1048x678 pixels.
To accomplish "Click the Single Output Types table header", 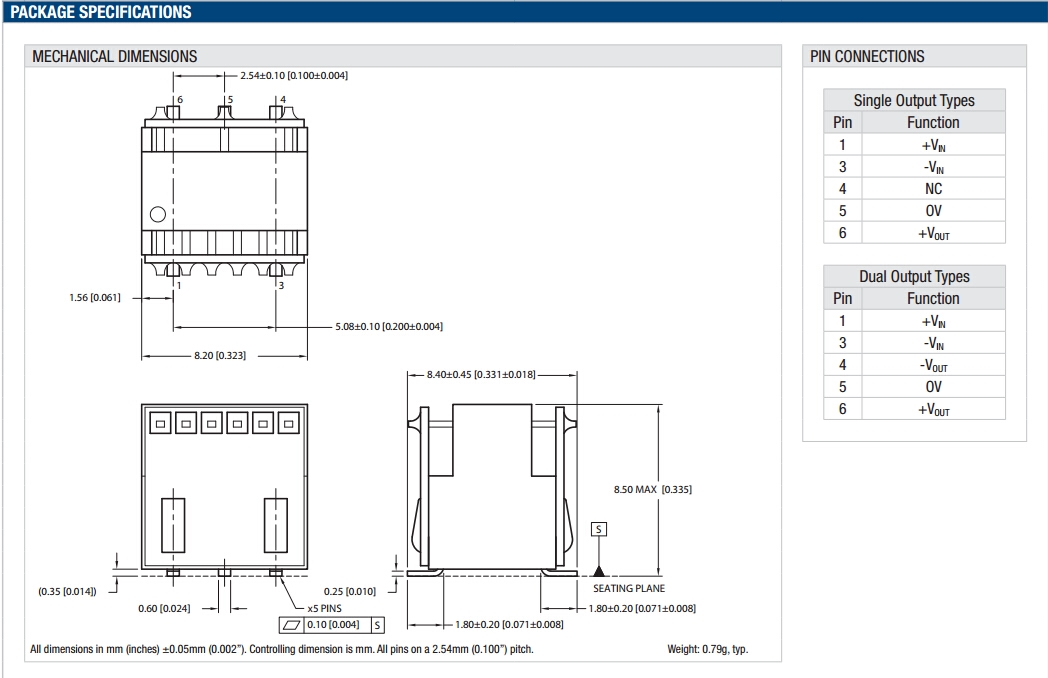I will pos(913,100).
